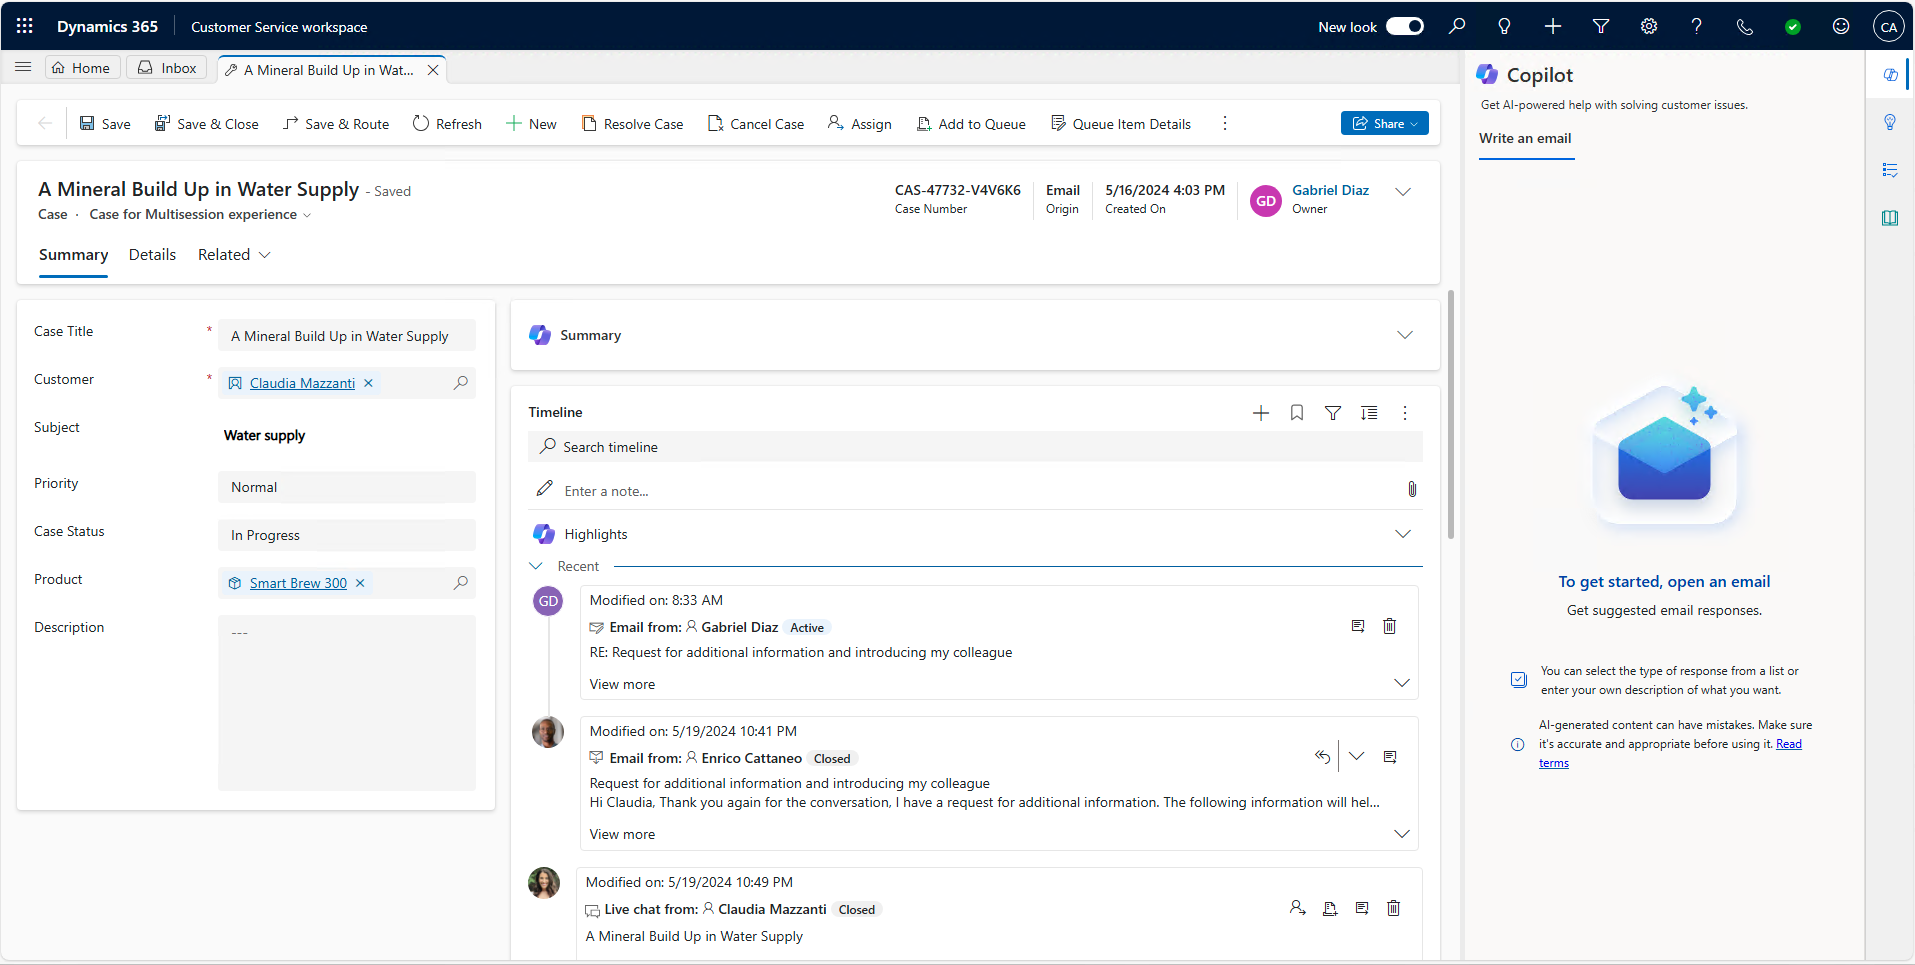The image size is (1915, 965).
Task: Click the Resolve Case command
Action: 632,123
